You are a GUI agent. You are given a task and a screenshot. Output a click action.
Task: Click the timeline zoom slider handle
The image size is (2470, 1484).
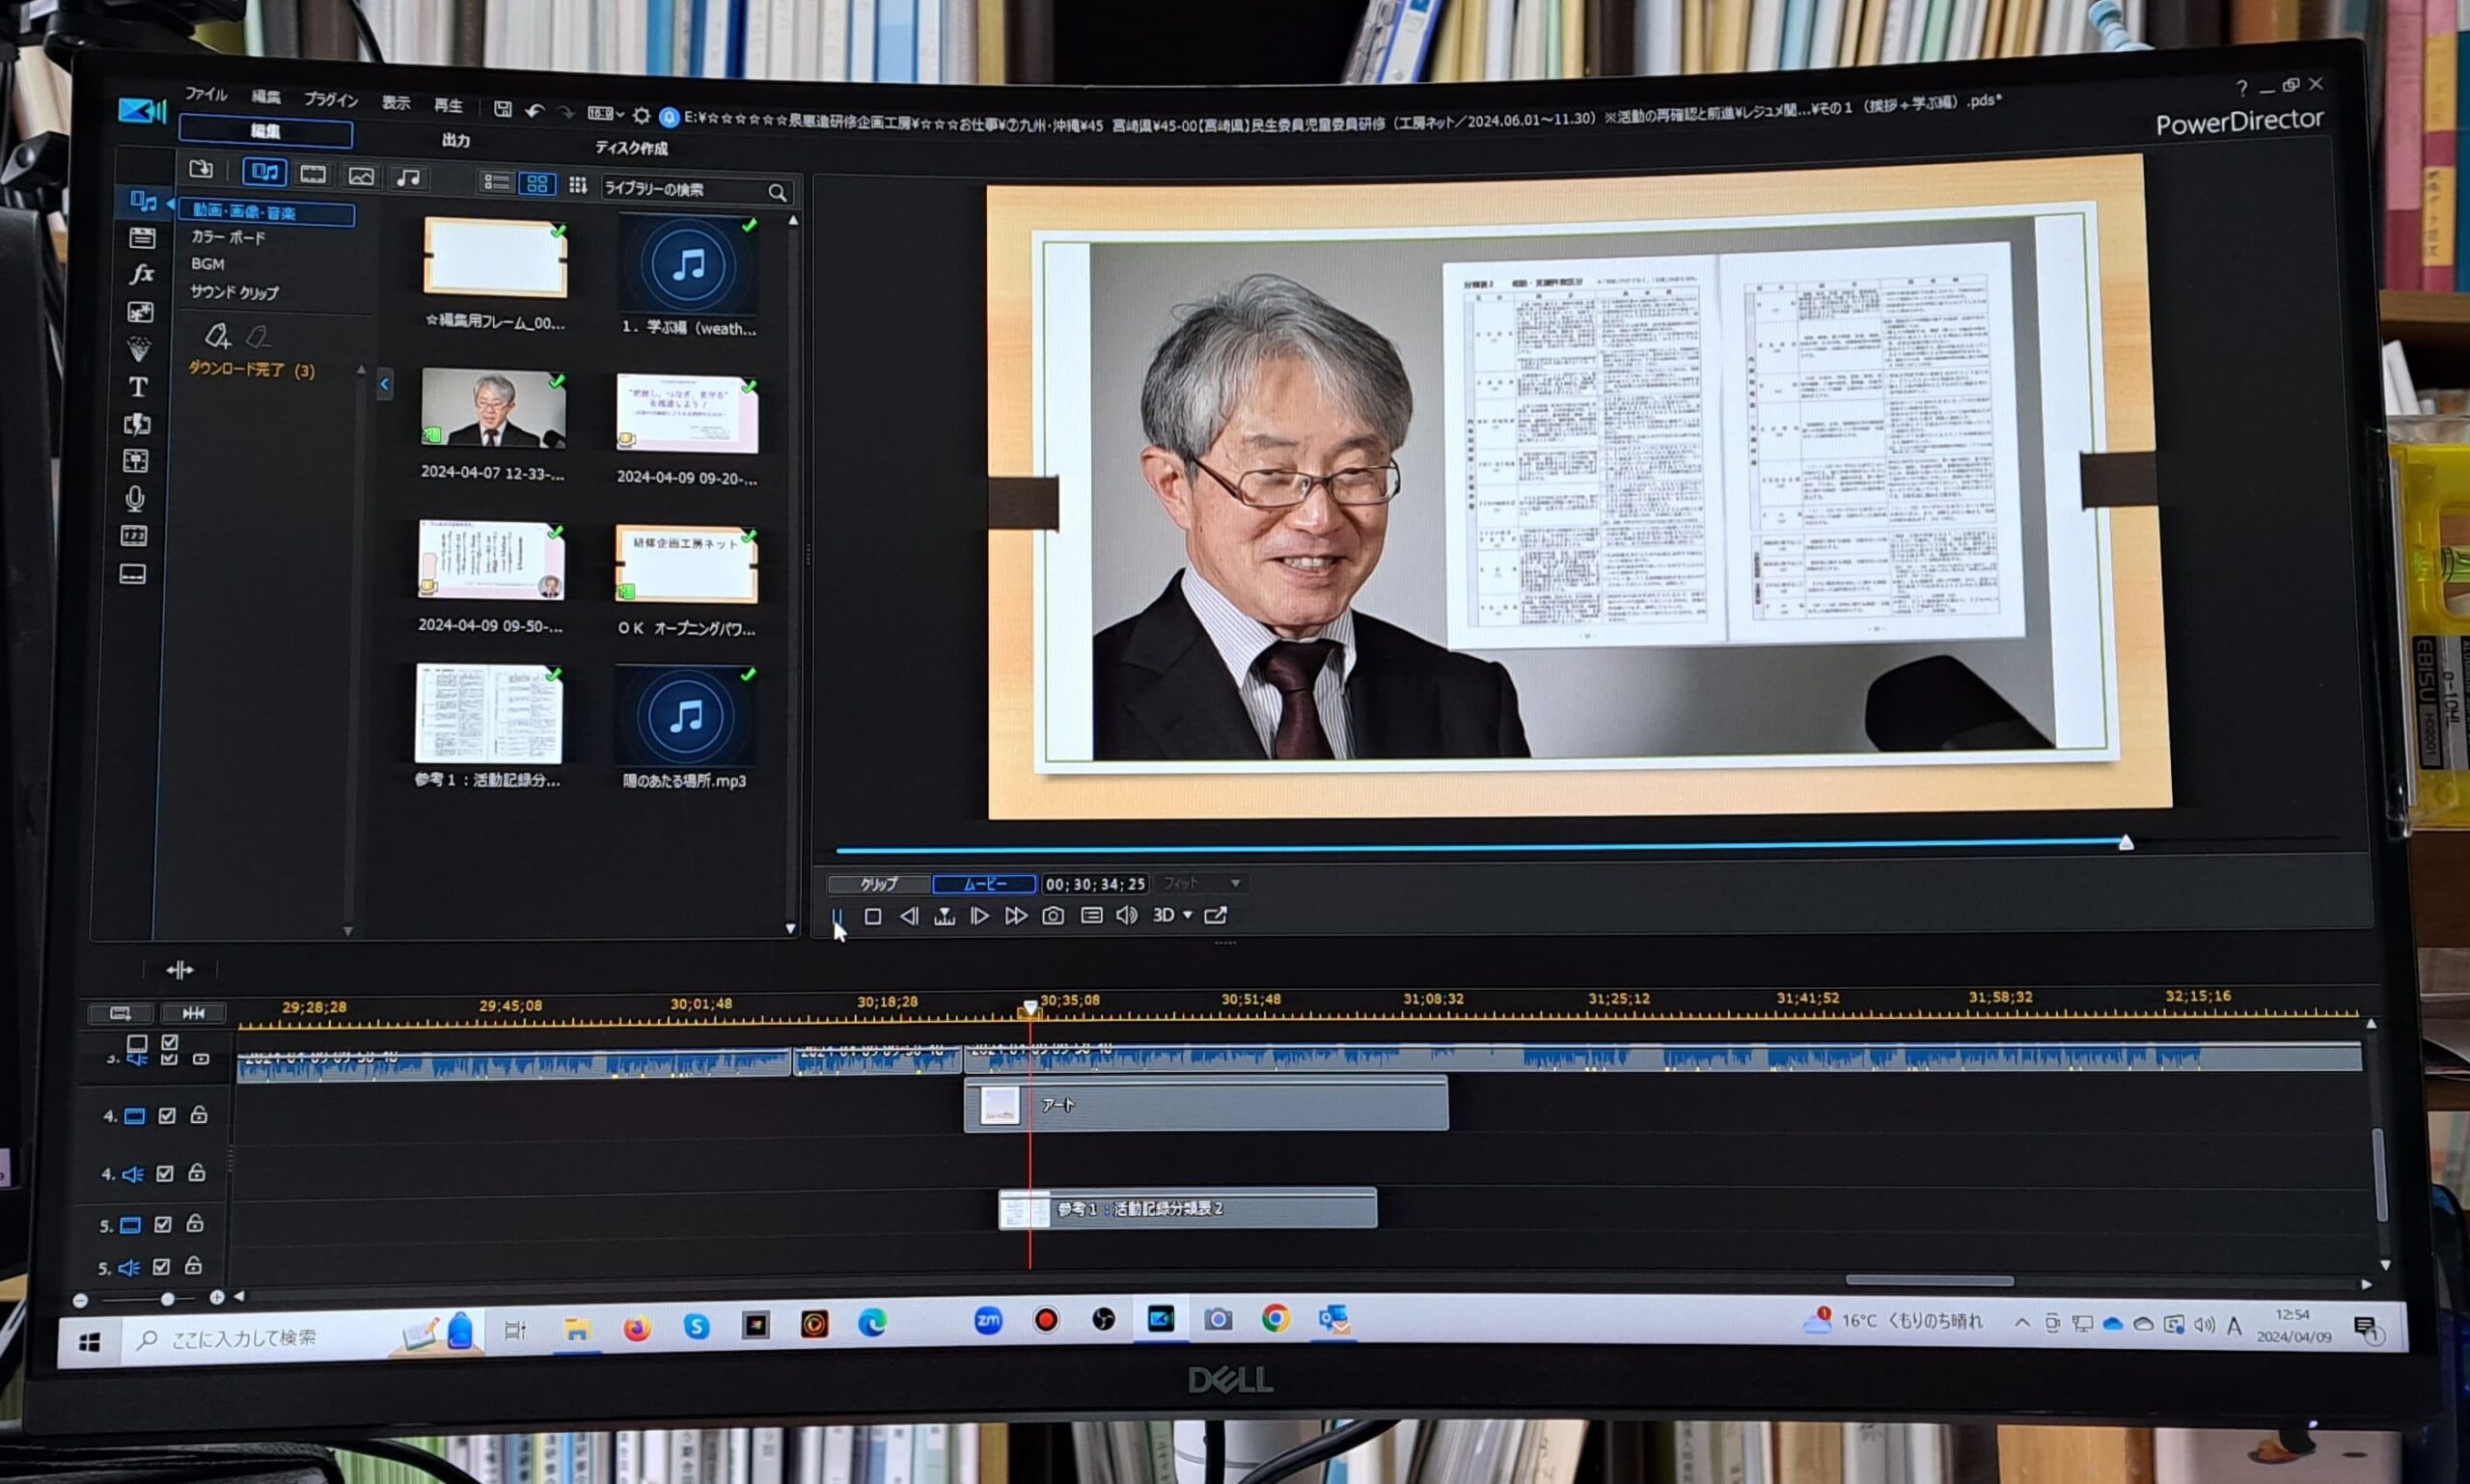(168, 1299)
